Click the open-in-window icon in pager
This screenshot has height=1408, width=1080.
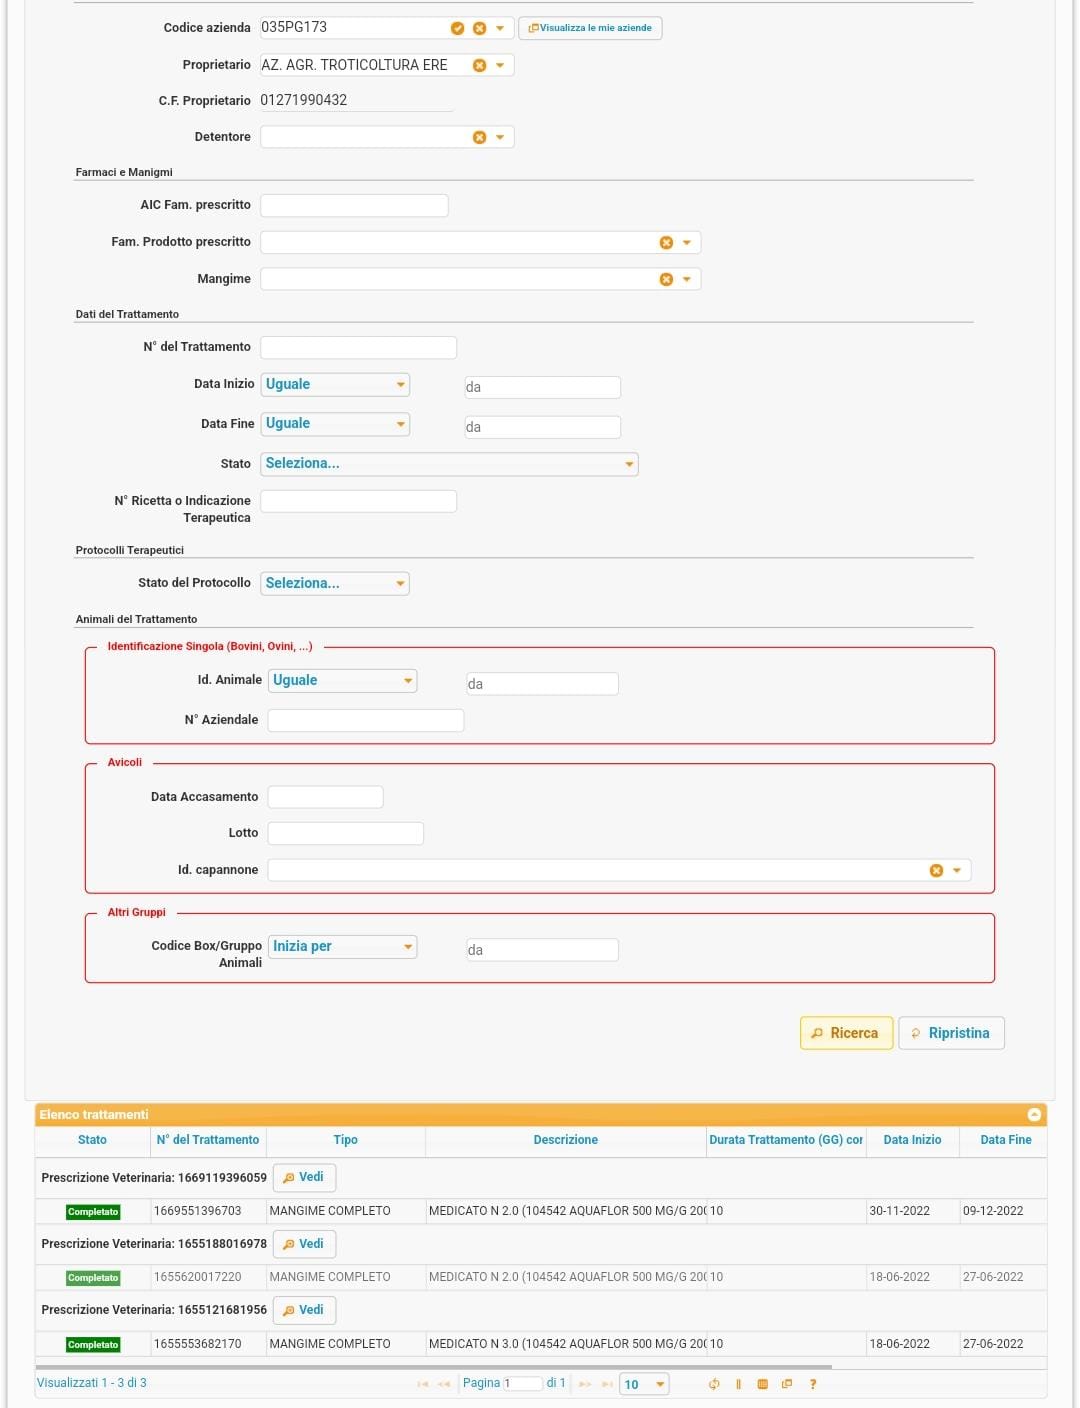[787, 1384]
